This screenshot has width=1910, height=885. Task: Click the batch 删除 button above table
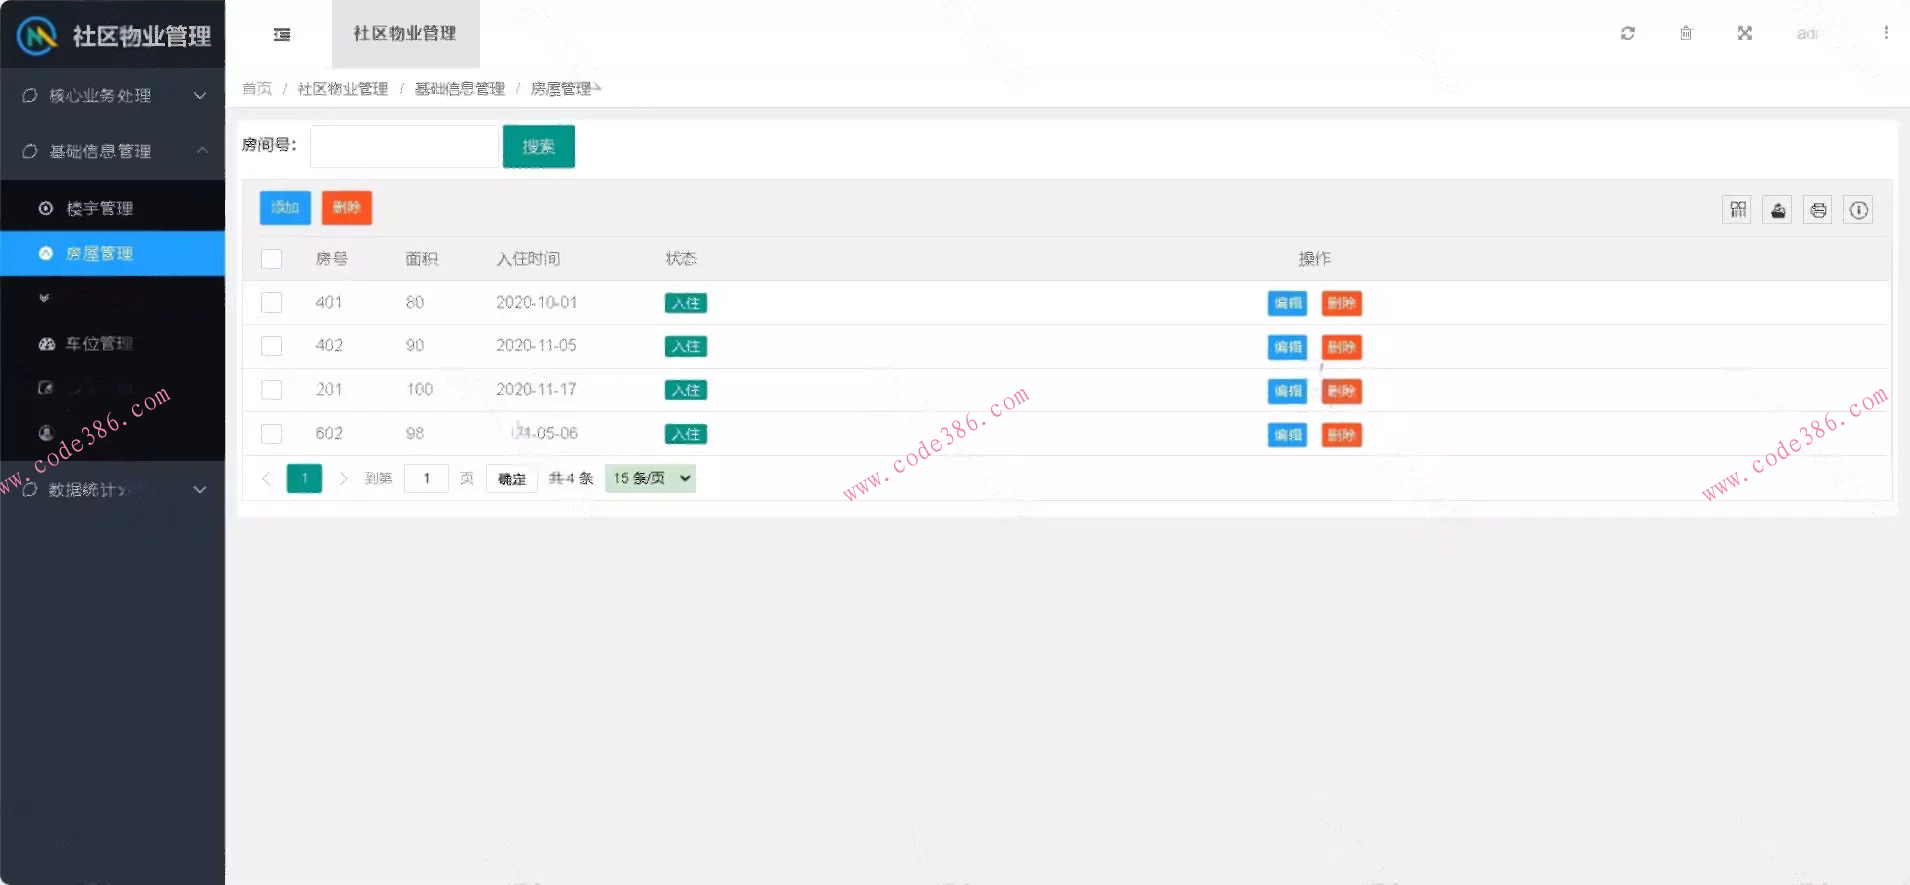click(x=347, y=207)
